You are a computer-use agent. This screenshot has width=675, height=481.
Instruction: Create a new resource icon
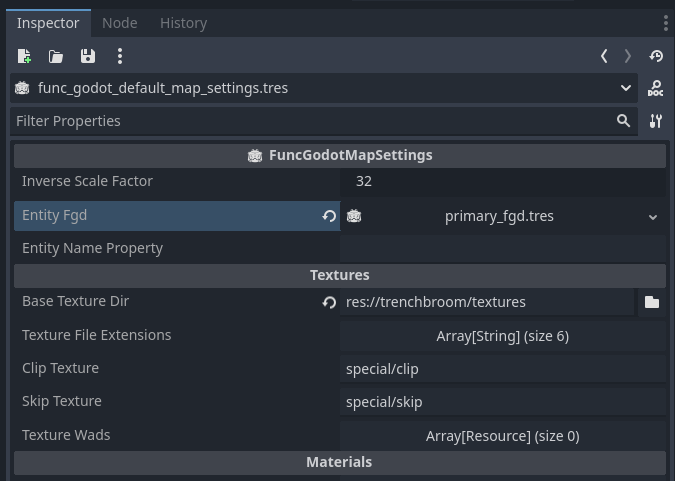(x=24, y=56)
